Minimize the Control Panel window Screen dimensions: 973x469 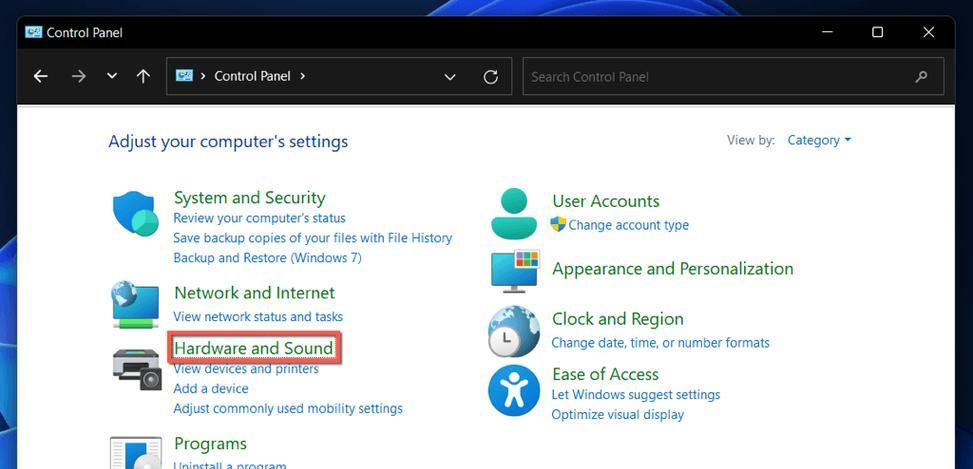click(x=827, y=32)
